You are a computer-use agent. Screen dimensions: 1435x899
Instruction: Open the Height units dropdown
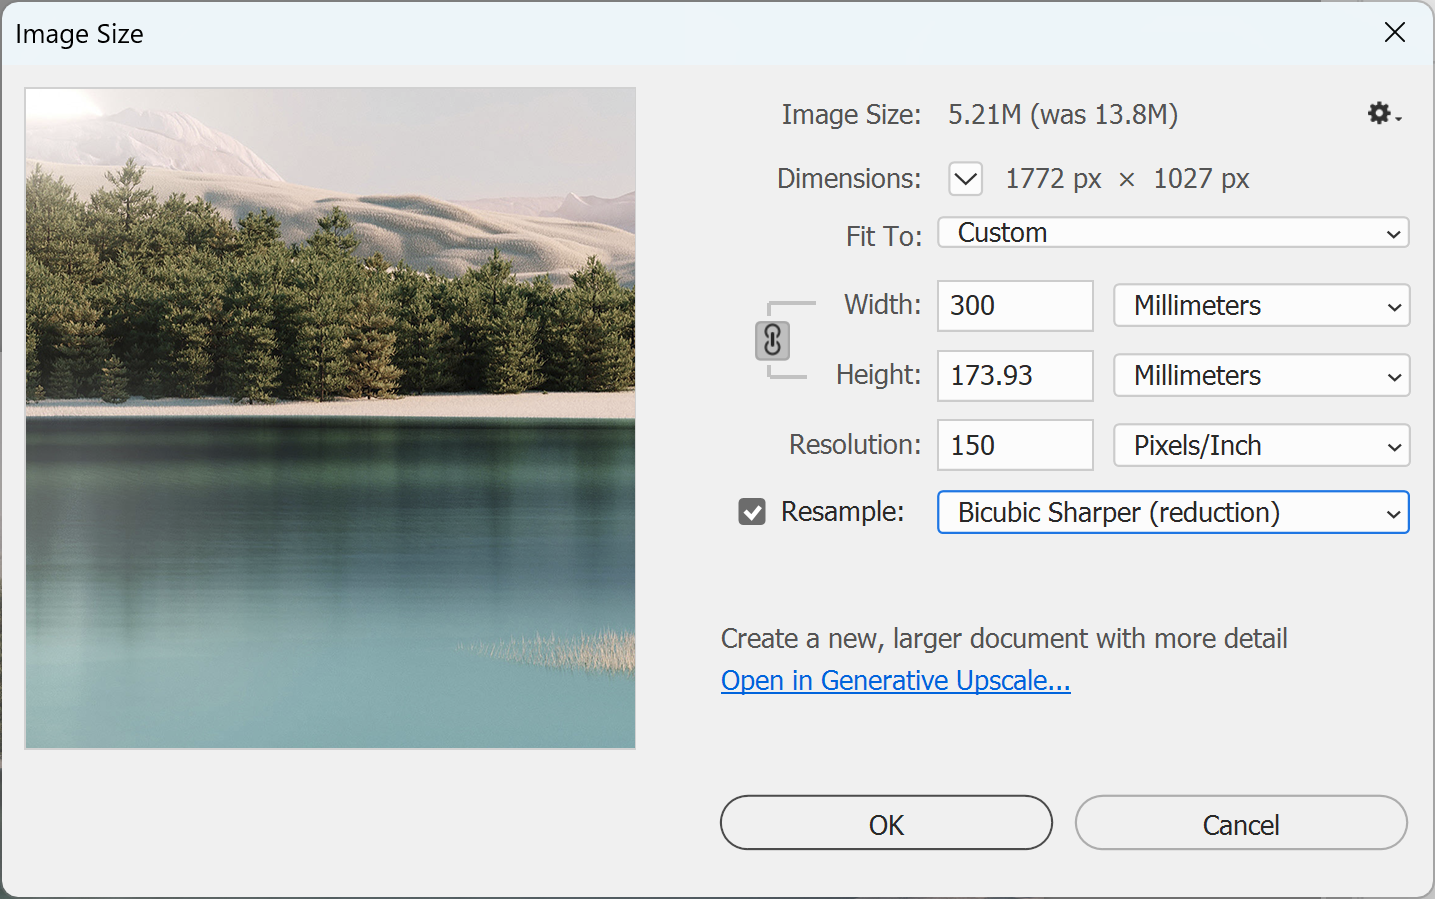tap(1262, 376)
